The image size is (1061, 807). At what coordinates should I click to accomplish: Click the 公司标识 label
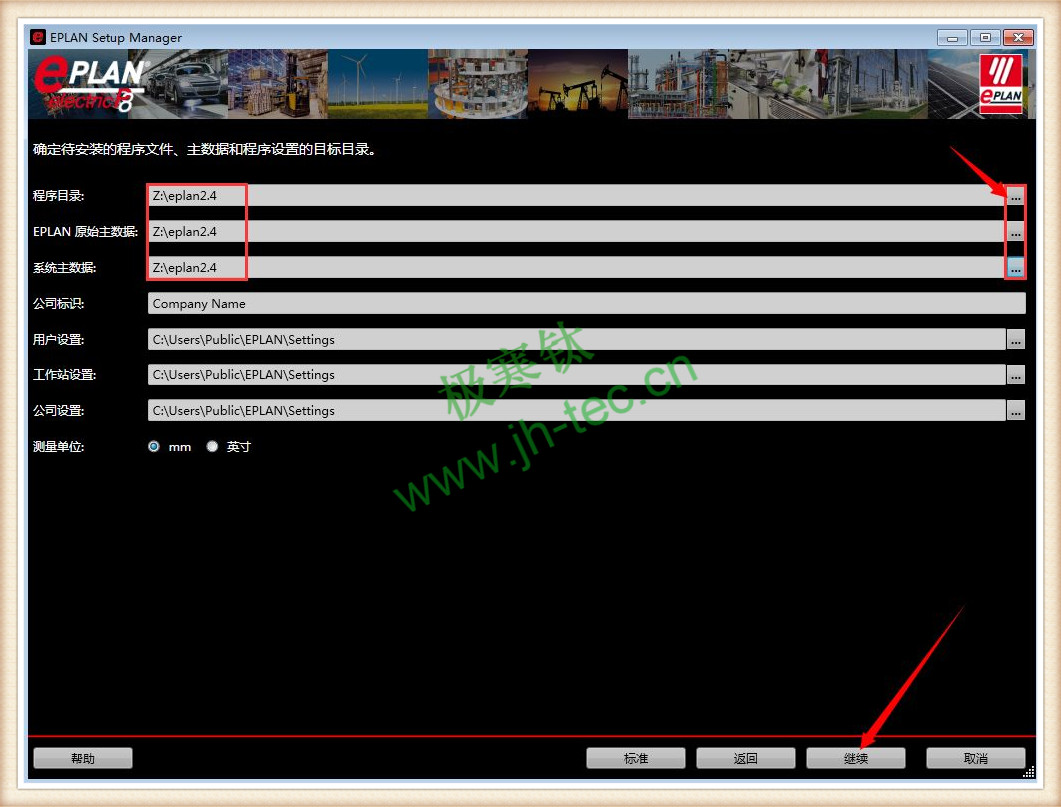point(58,304)
